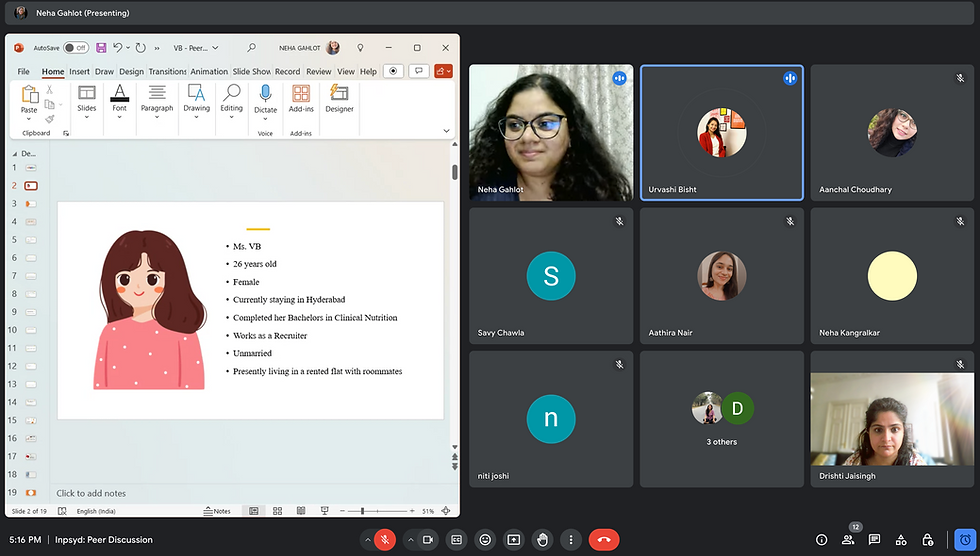980x556 pixels.
Task: Toggle the Meet camera button
Action: 428,540
